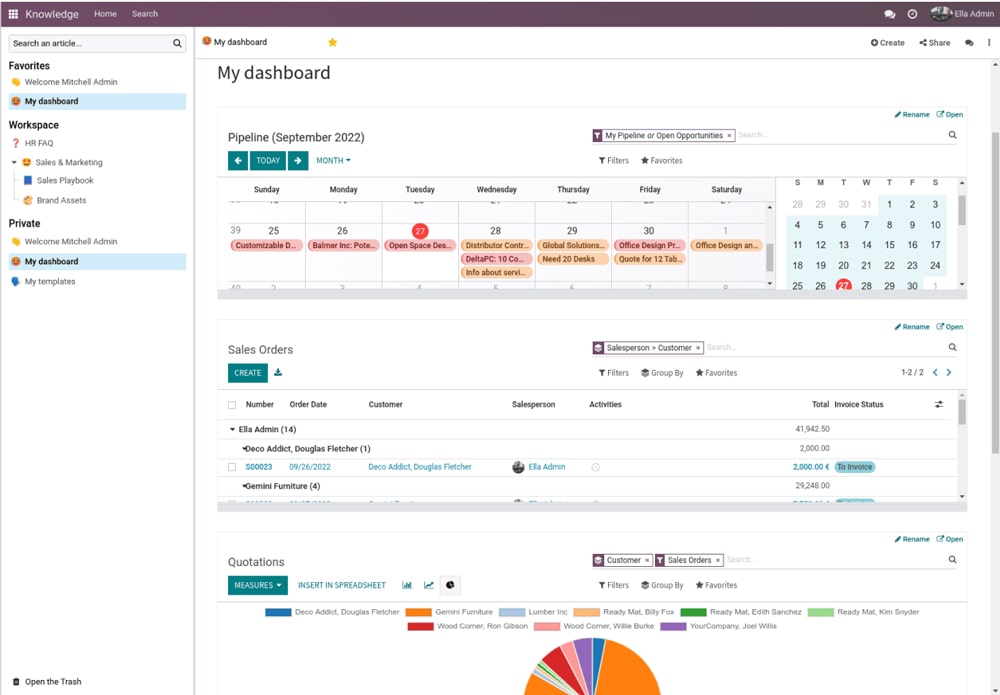Image resolution: width=1000 pixels, height=695 pixels.
Task: Open the MONTH dropdown in Pipeline
Action: [x=333, y=160]
